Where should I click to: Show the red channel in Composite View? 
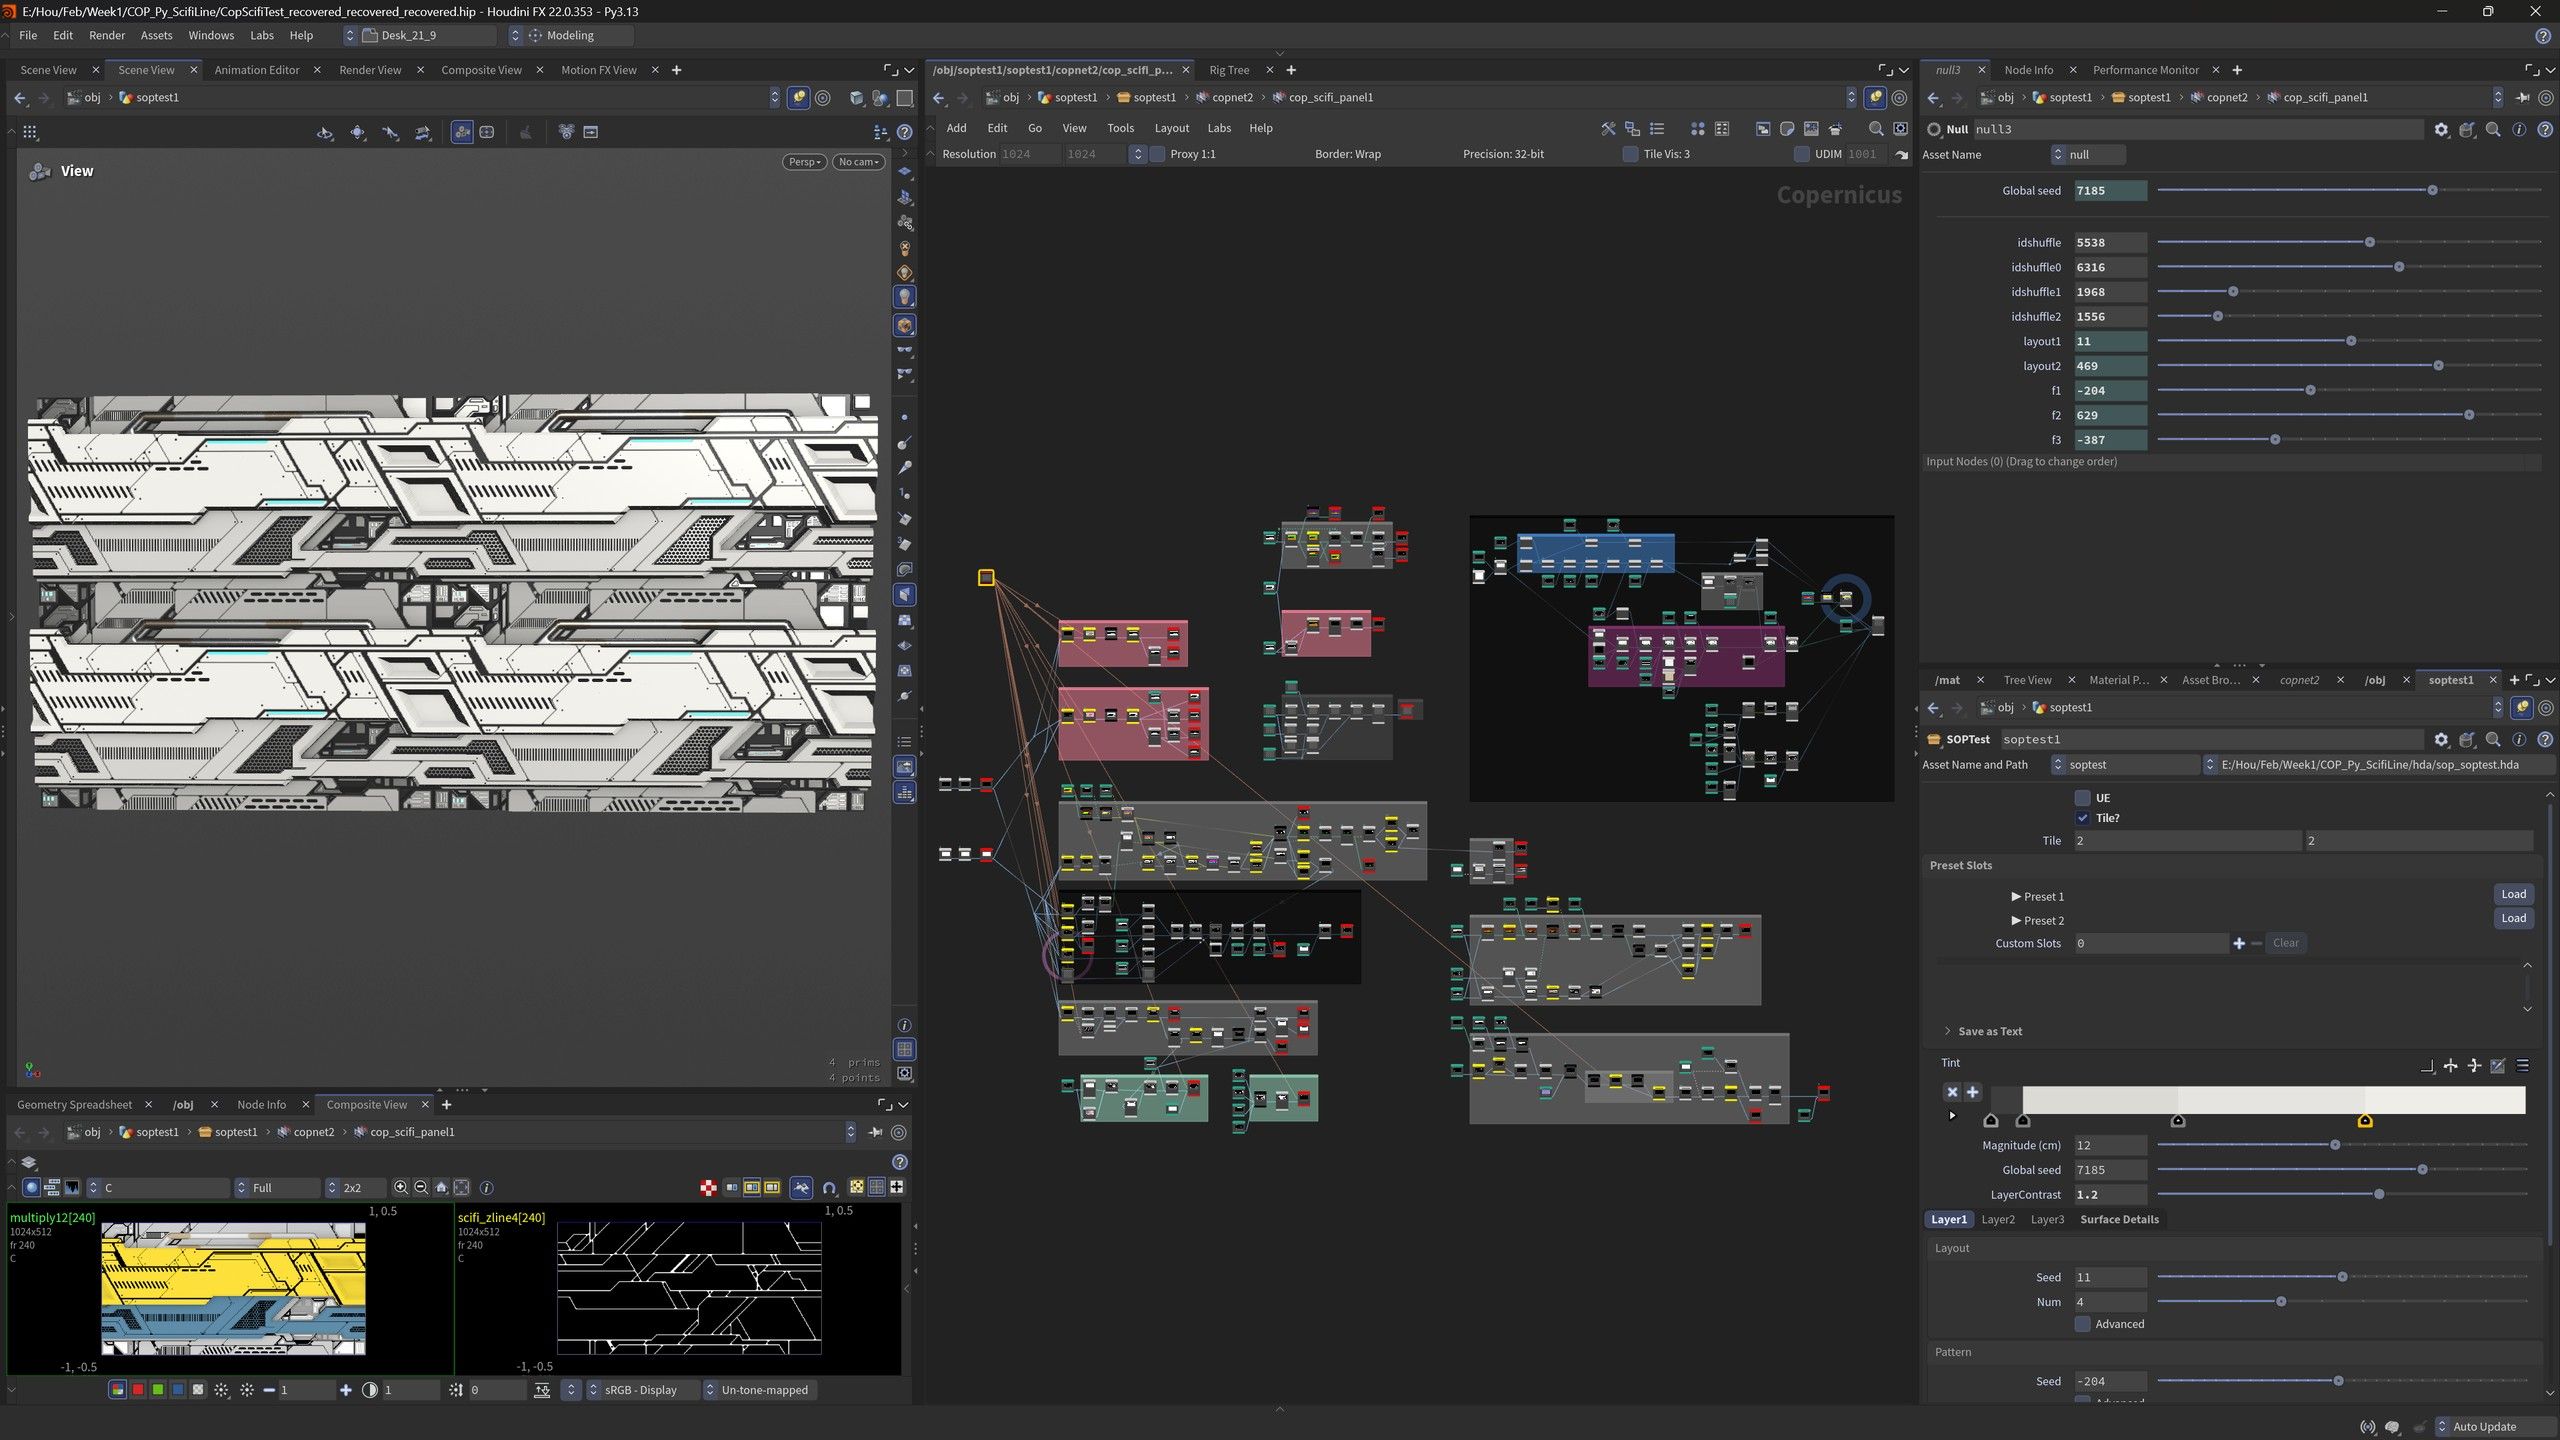coord(138,1390)
